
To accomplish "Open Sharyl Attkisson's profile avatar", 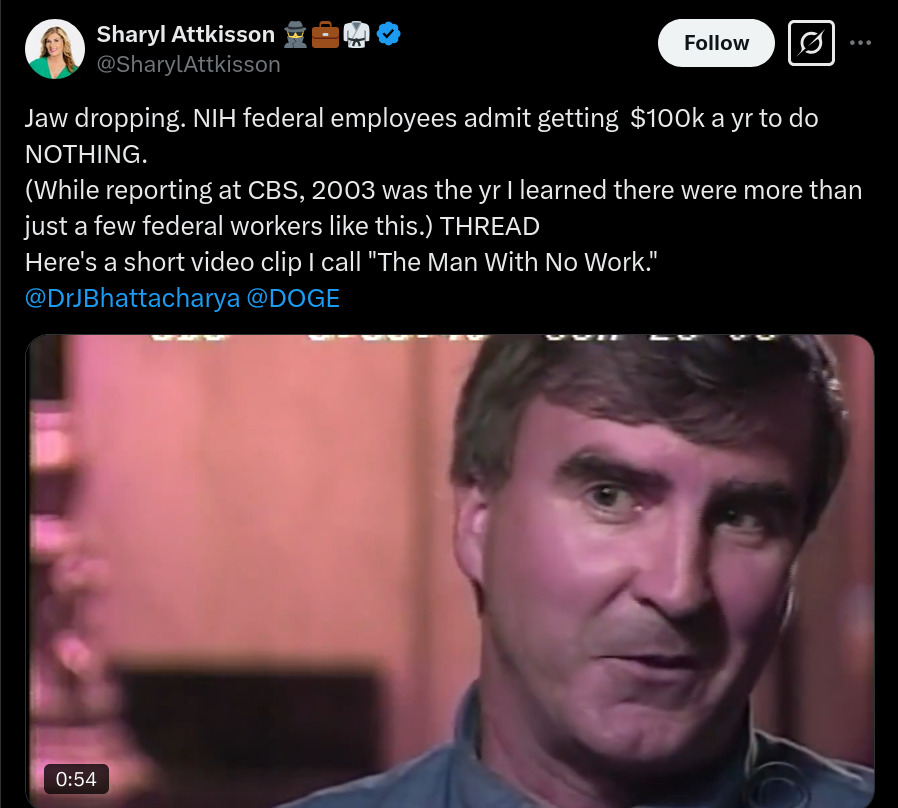I will tap(55, 49).
